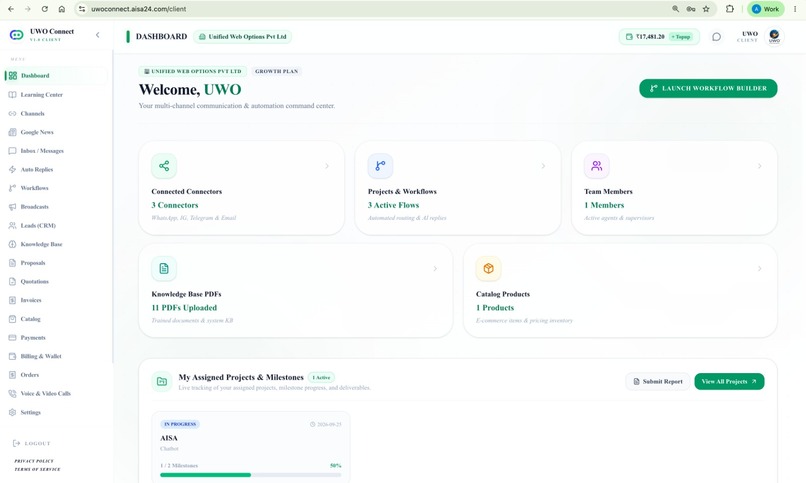Image resolution: width=806 pixels, height=483 pixels.
Task: Click the Knowledge Base icon in sidebar
Action: 12,244
